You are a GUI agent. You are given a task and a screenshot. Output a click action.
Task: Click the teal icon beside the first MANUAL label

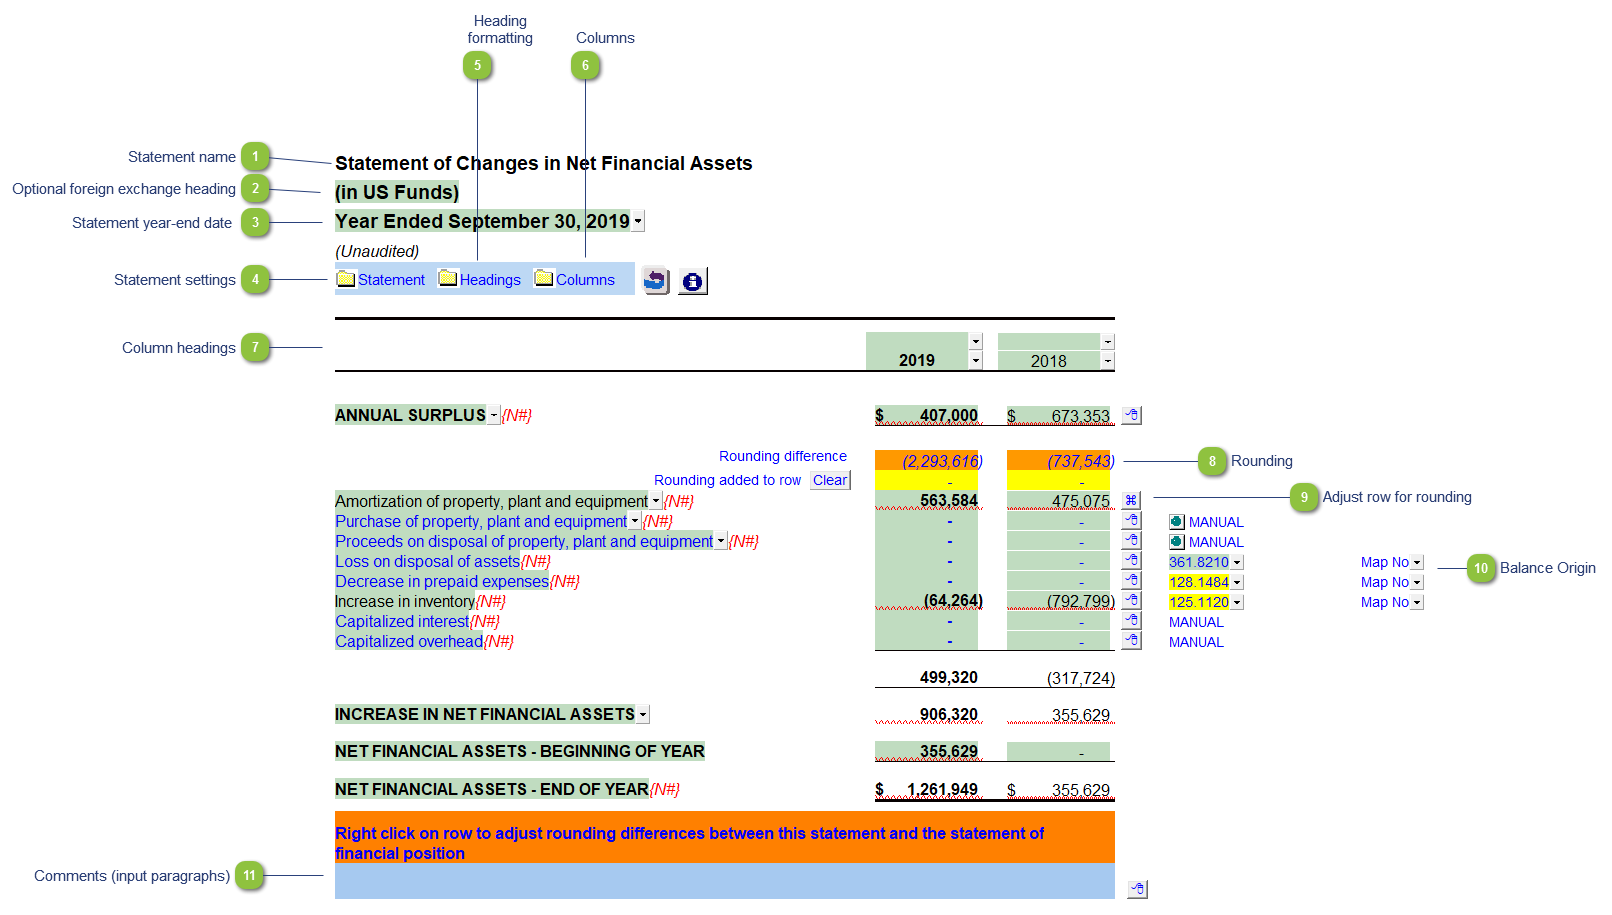(1177, 522)
